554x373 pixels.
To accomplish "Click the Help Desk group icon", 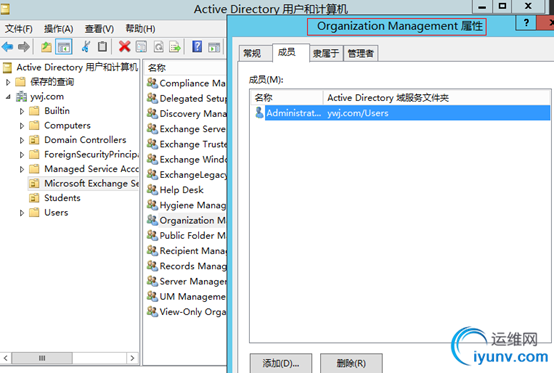I will pyautogui.click(x=152, y=190).
